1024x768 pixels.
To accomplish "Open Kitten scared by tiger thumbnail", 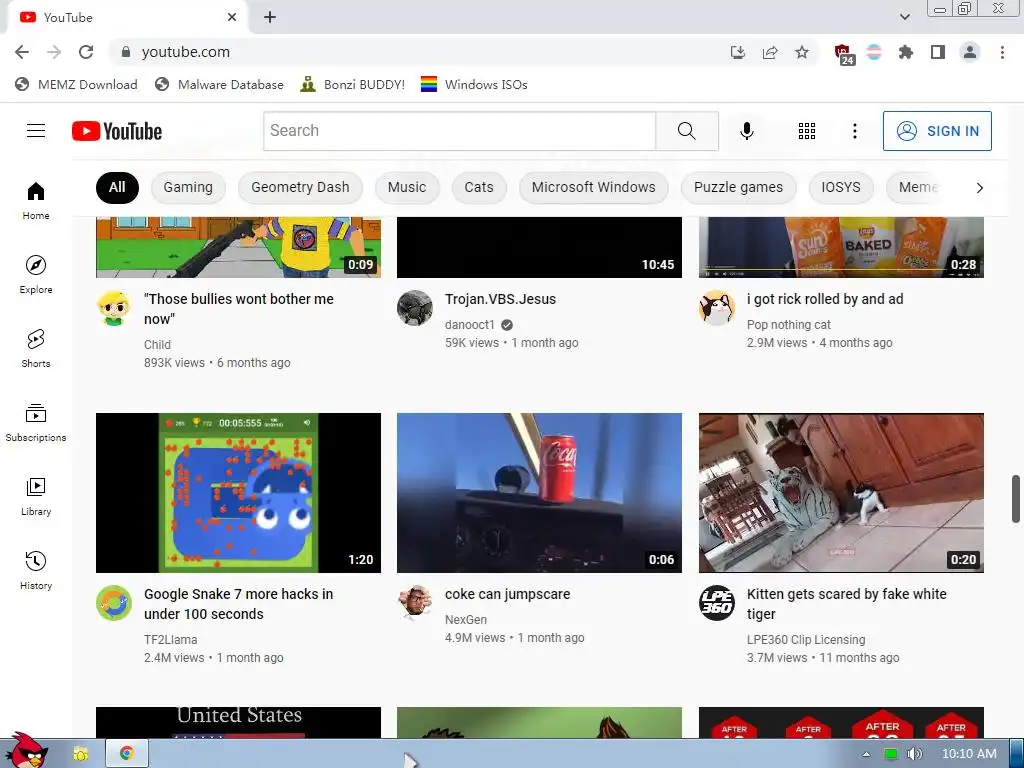I will click(841, 492).
